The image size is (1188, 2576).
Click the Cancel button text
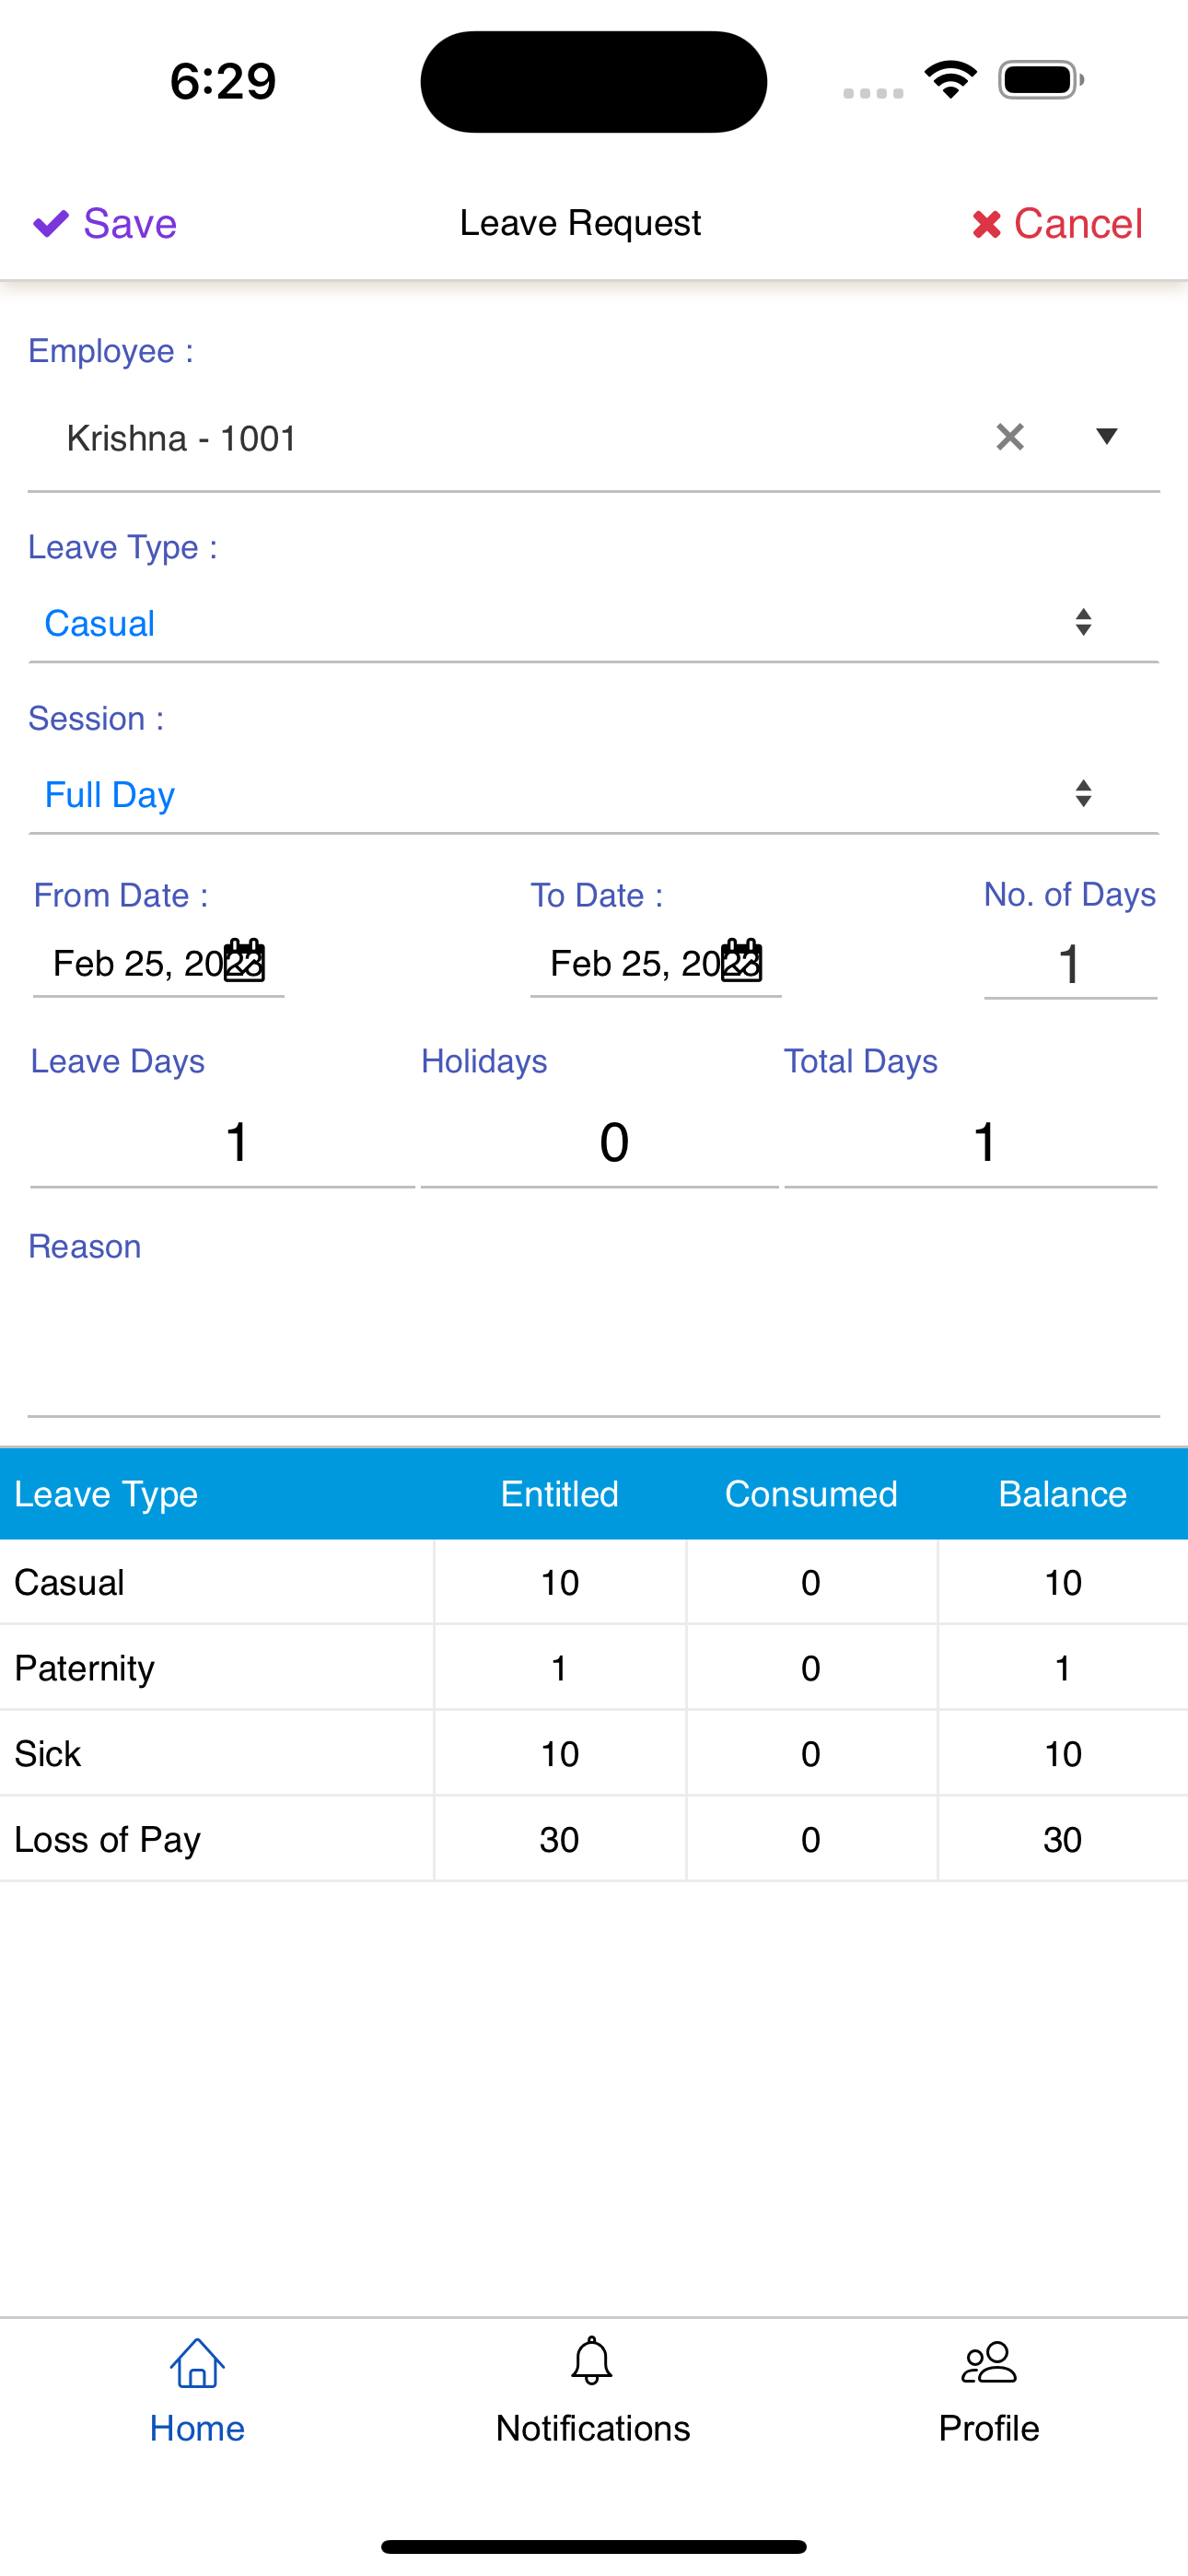tap(1078, 225)
